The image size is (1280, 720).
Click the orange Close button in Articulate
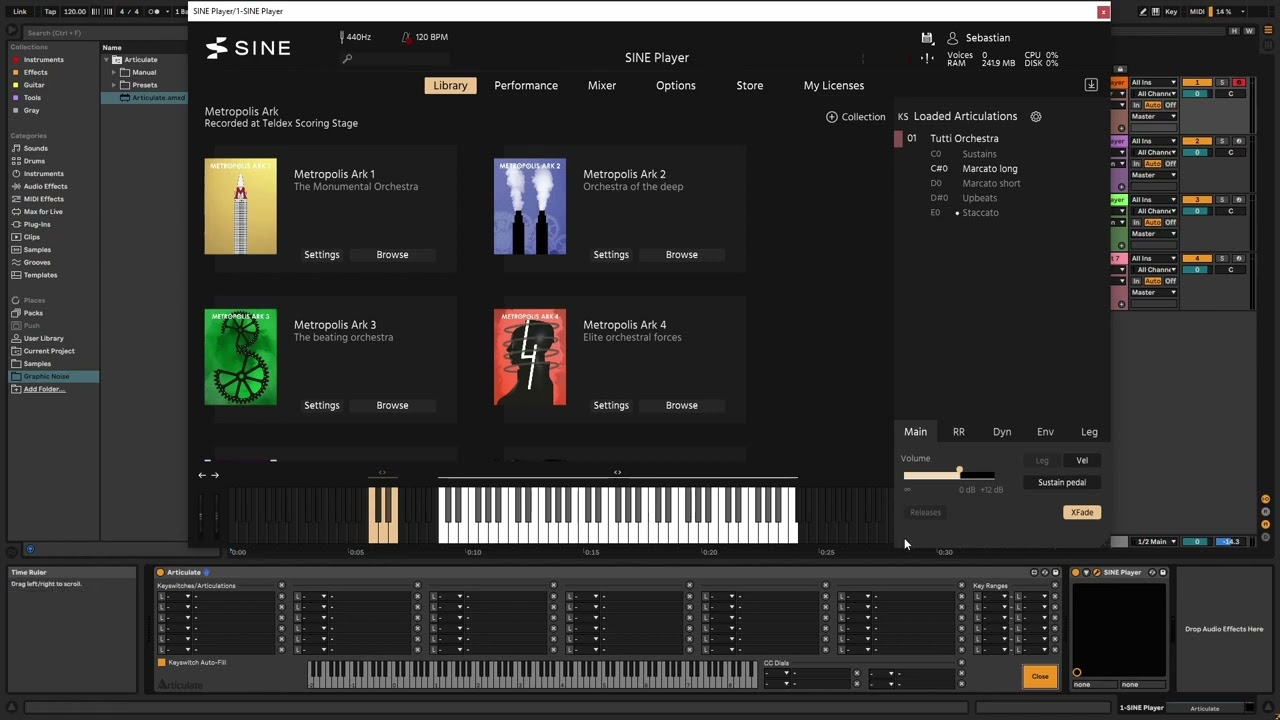(1040, 677)
